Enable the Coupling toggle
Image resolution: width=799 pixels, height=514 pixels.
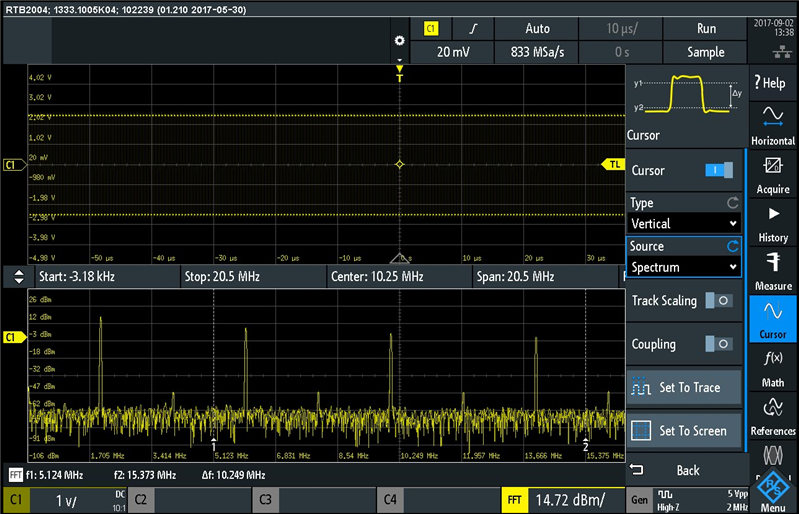[718, 344]
